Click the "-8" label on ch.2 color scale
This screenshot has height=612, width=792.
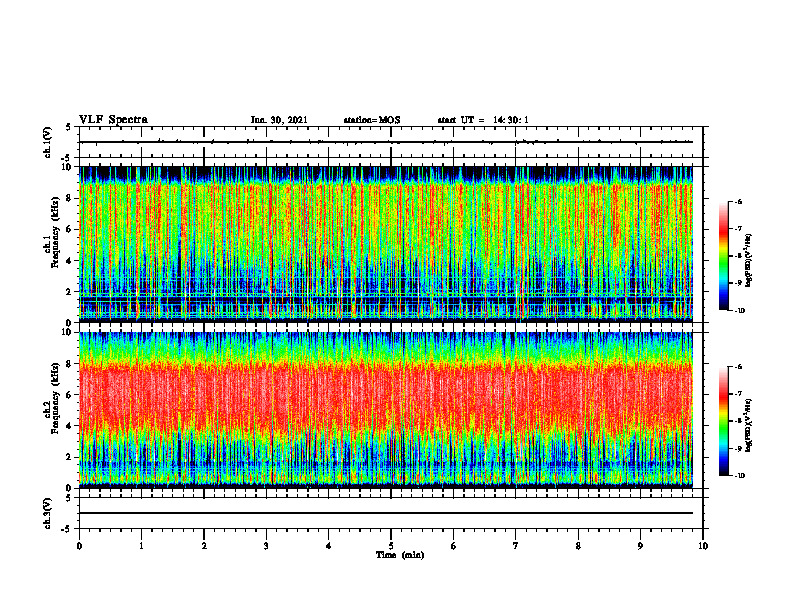click(739, 421)
